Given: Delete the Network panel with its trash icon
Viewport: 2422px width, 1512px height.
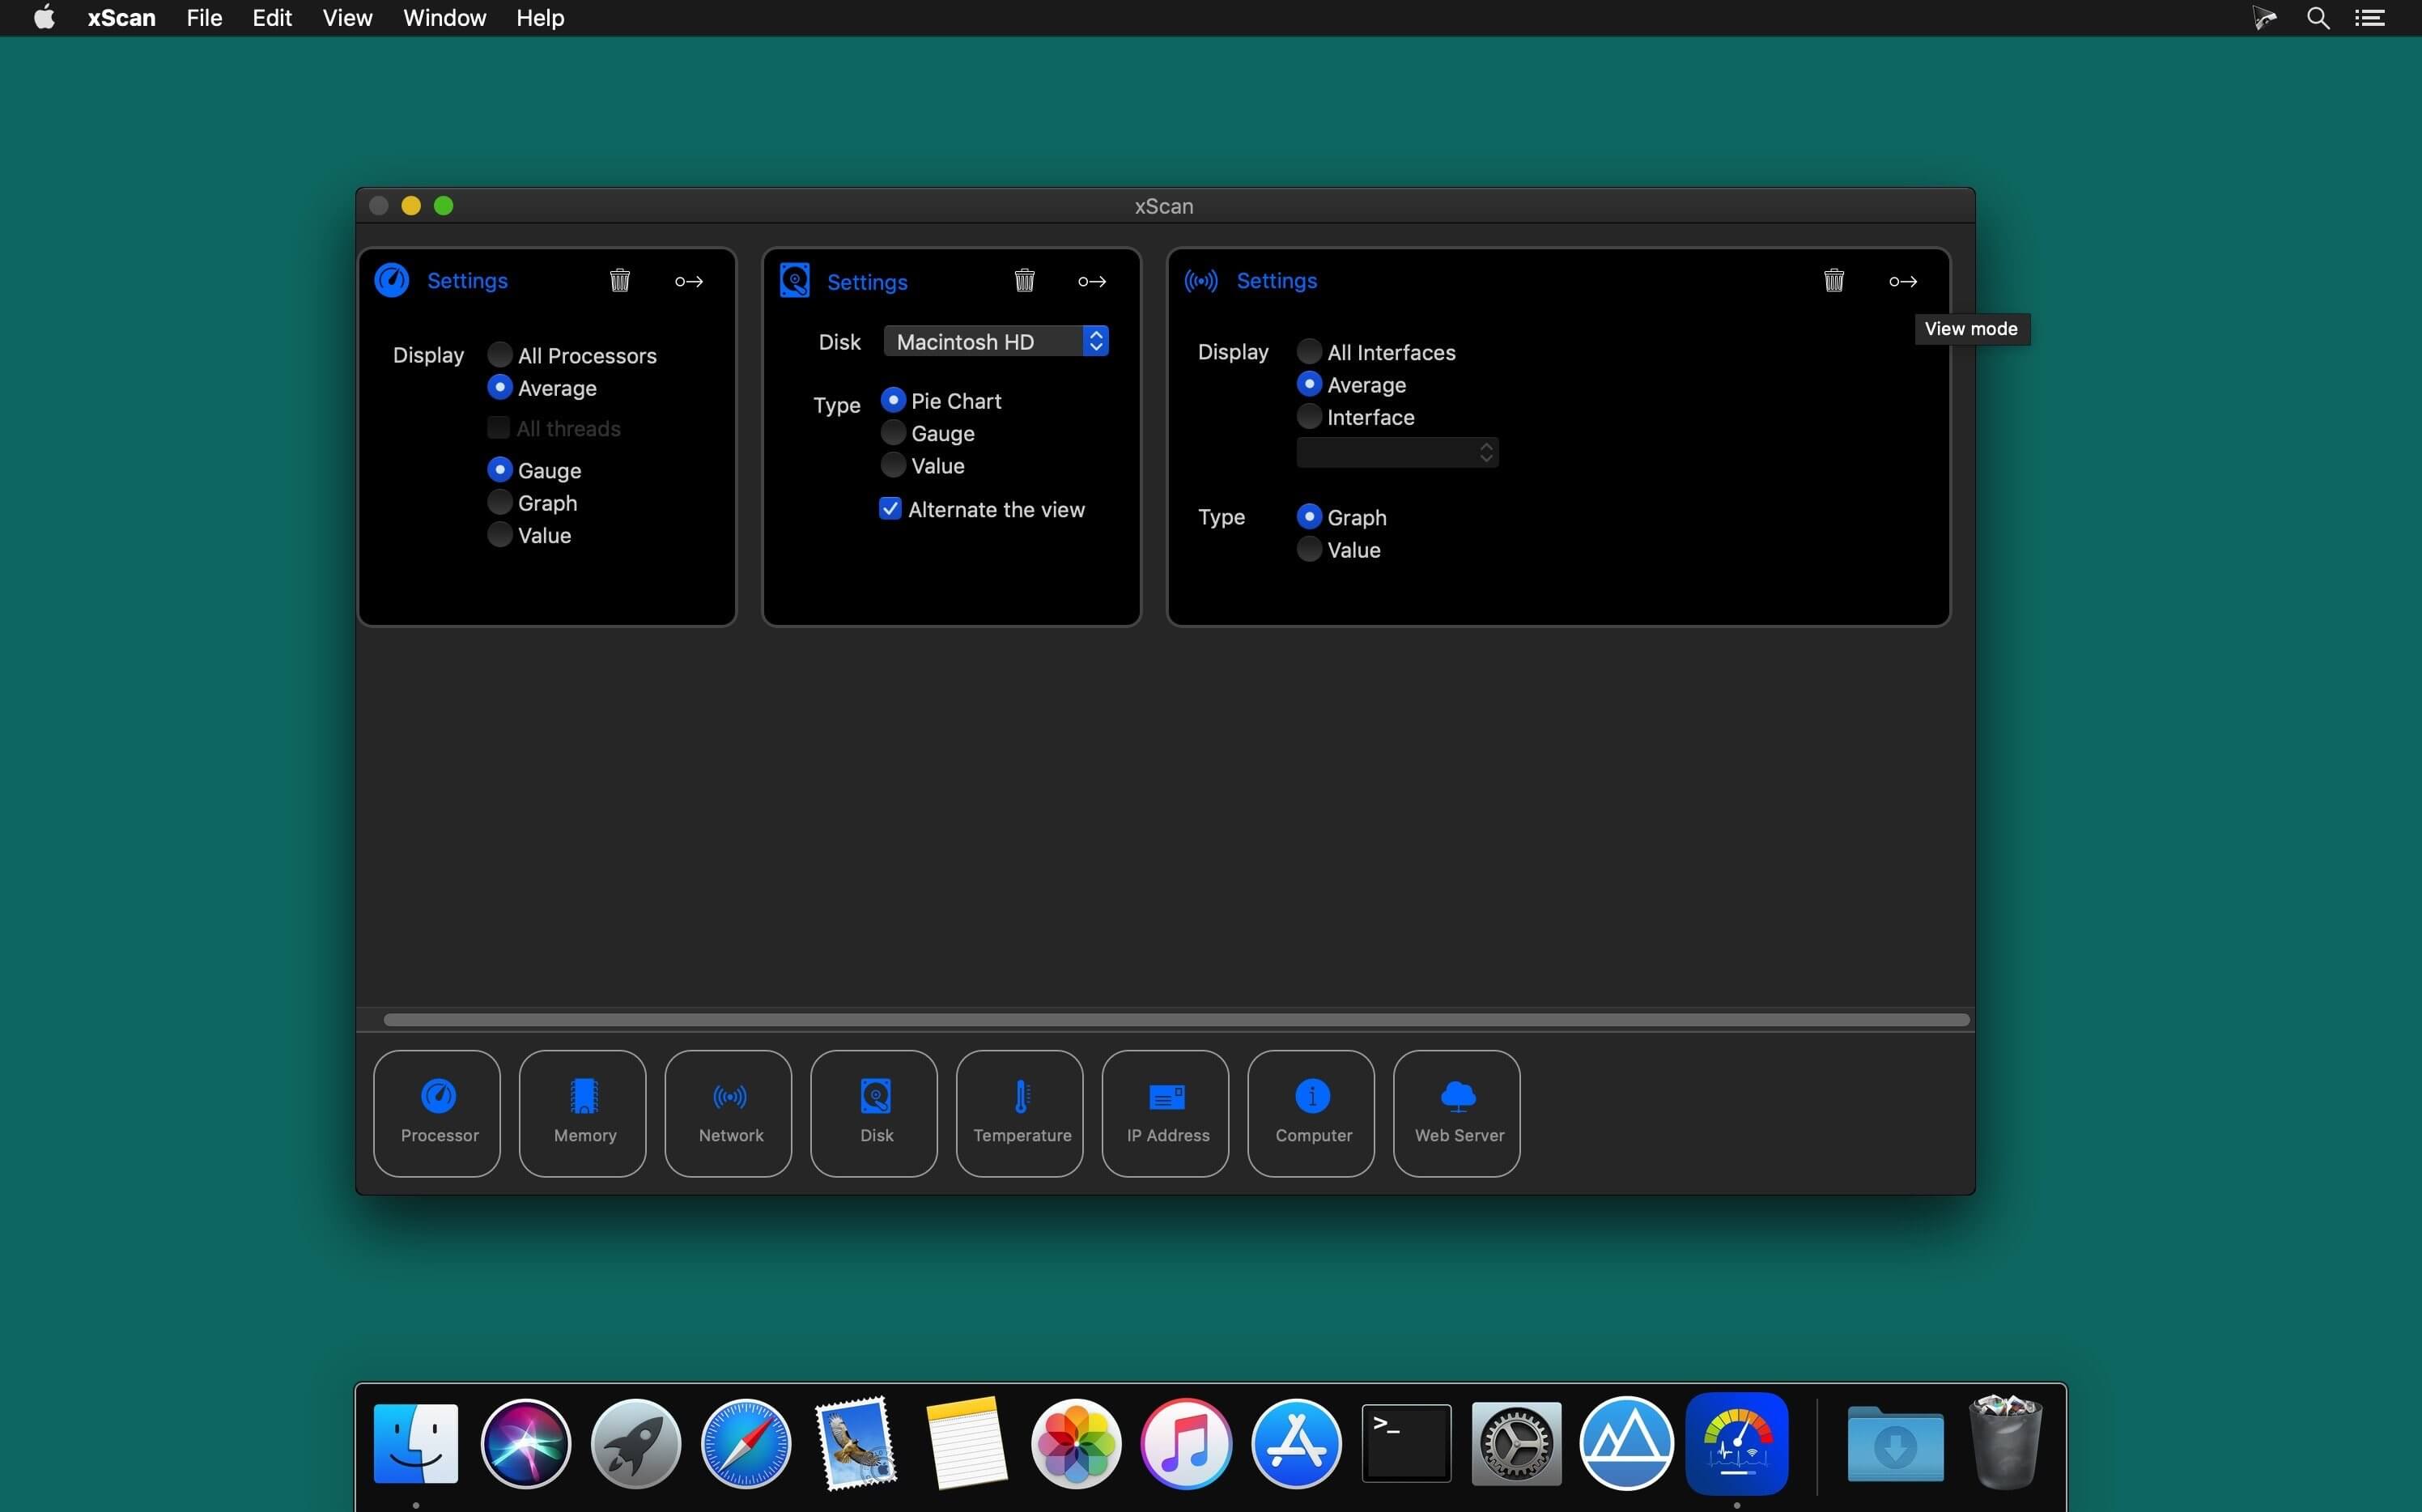Looking at the screenshot, I should (1834, 280).
